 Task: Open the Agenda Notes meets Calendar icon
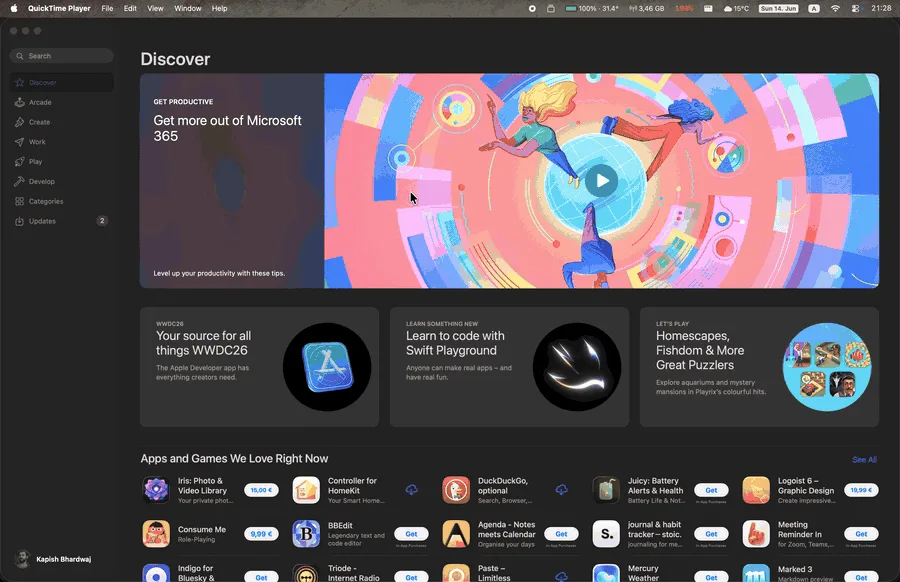click(456, 534)
